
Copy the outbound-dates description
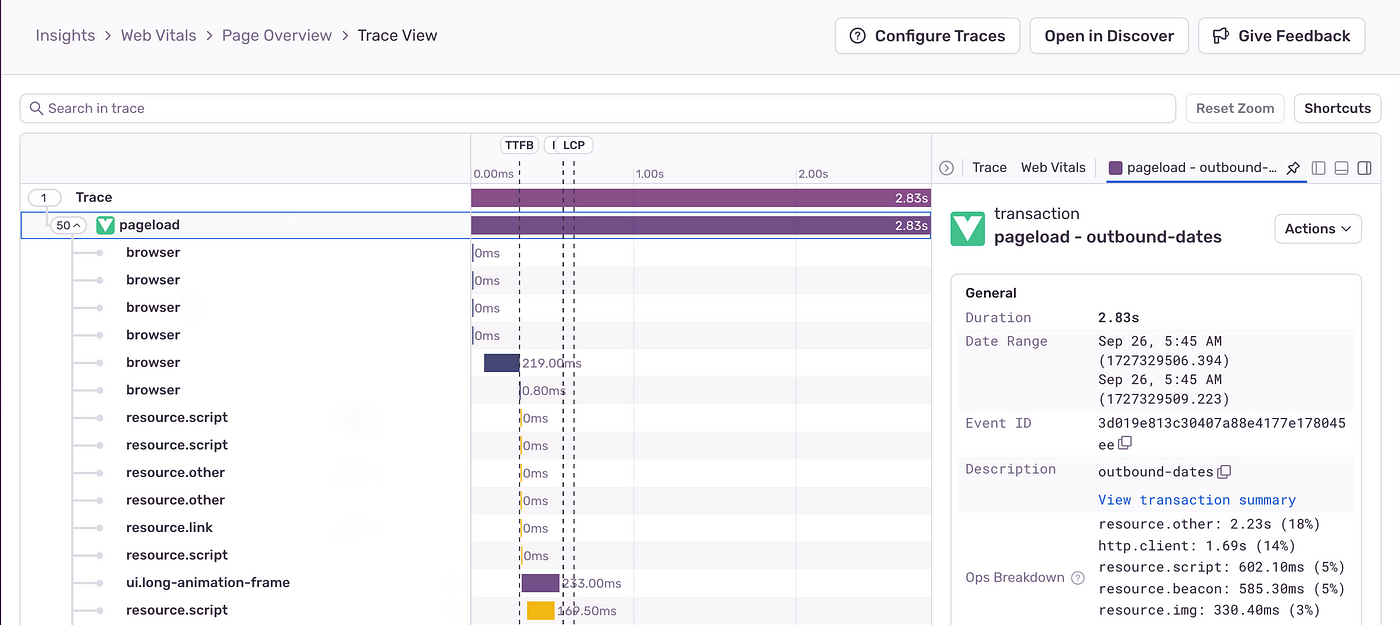pos(1224,472)
